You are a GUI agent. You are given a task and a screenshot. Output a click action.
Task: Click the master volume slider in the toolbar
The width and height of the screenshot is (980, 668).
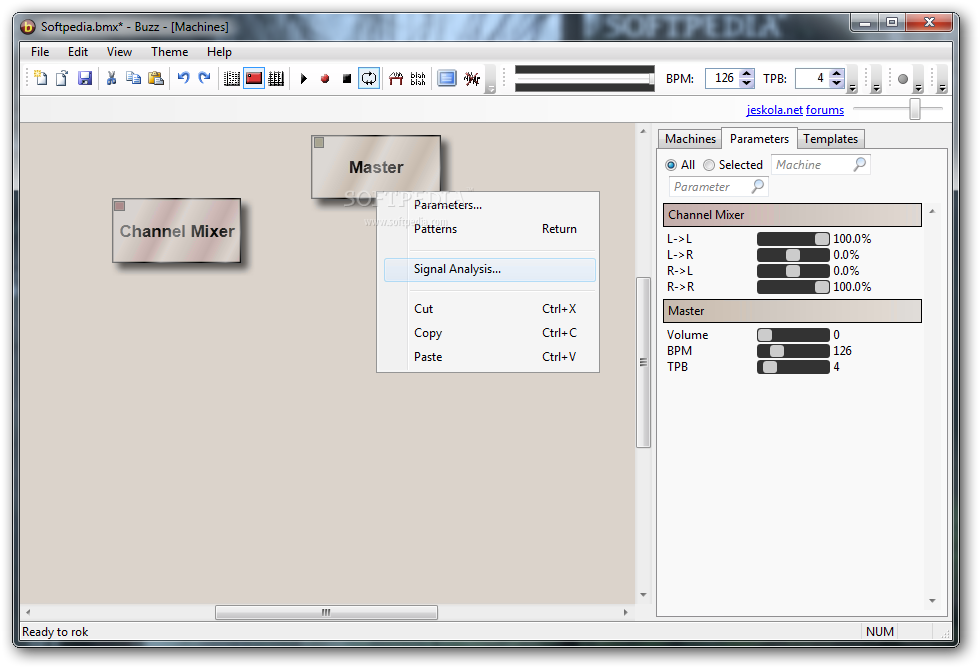pos(584,79)
